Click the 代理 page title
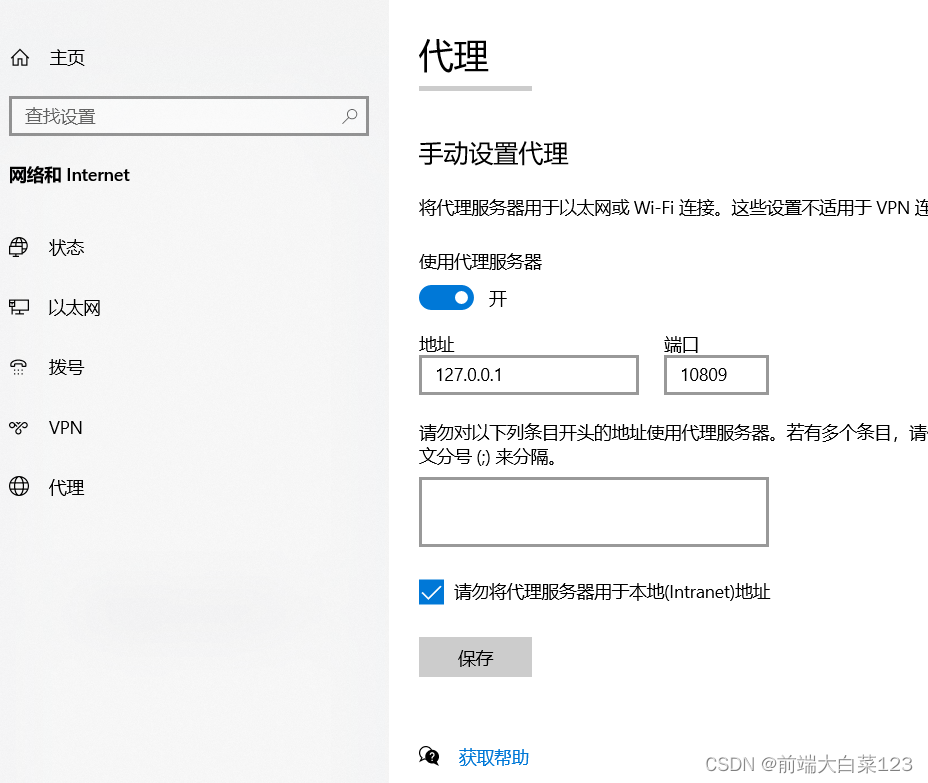Image resolution: width=928 pixels, height=783 pixels. [x=454, y=57]
